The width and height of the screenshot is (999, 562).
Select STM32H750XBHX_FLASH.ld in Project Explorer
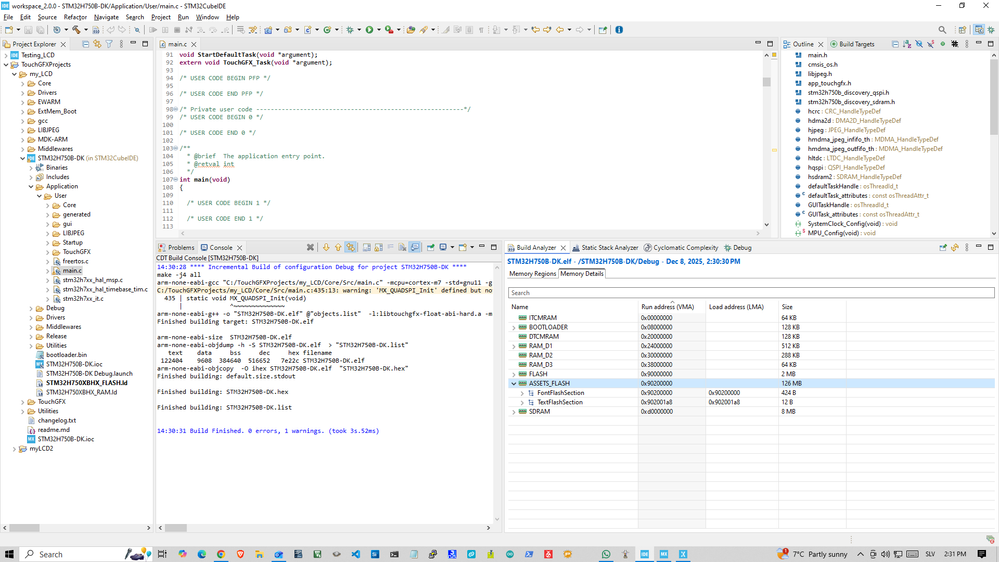[86, 383]
